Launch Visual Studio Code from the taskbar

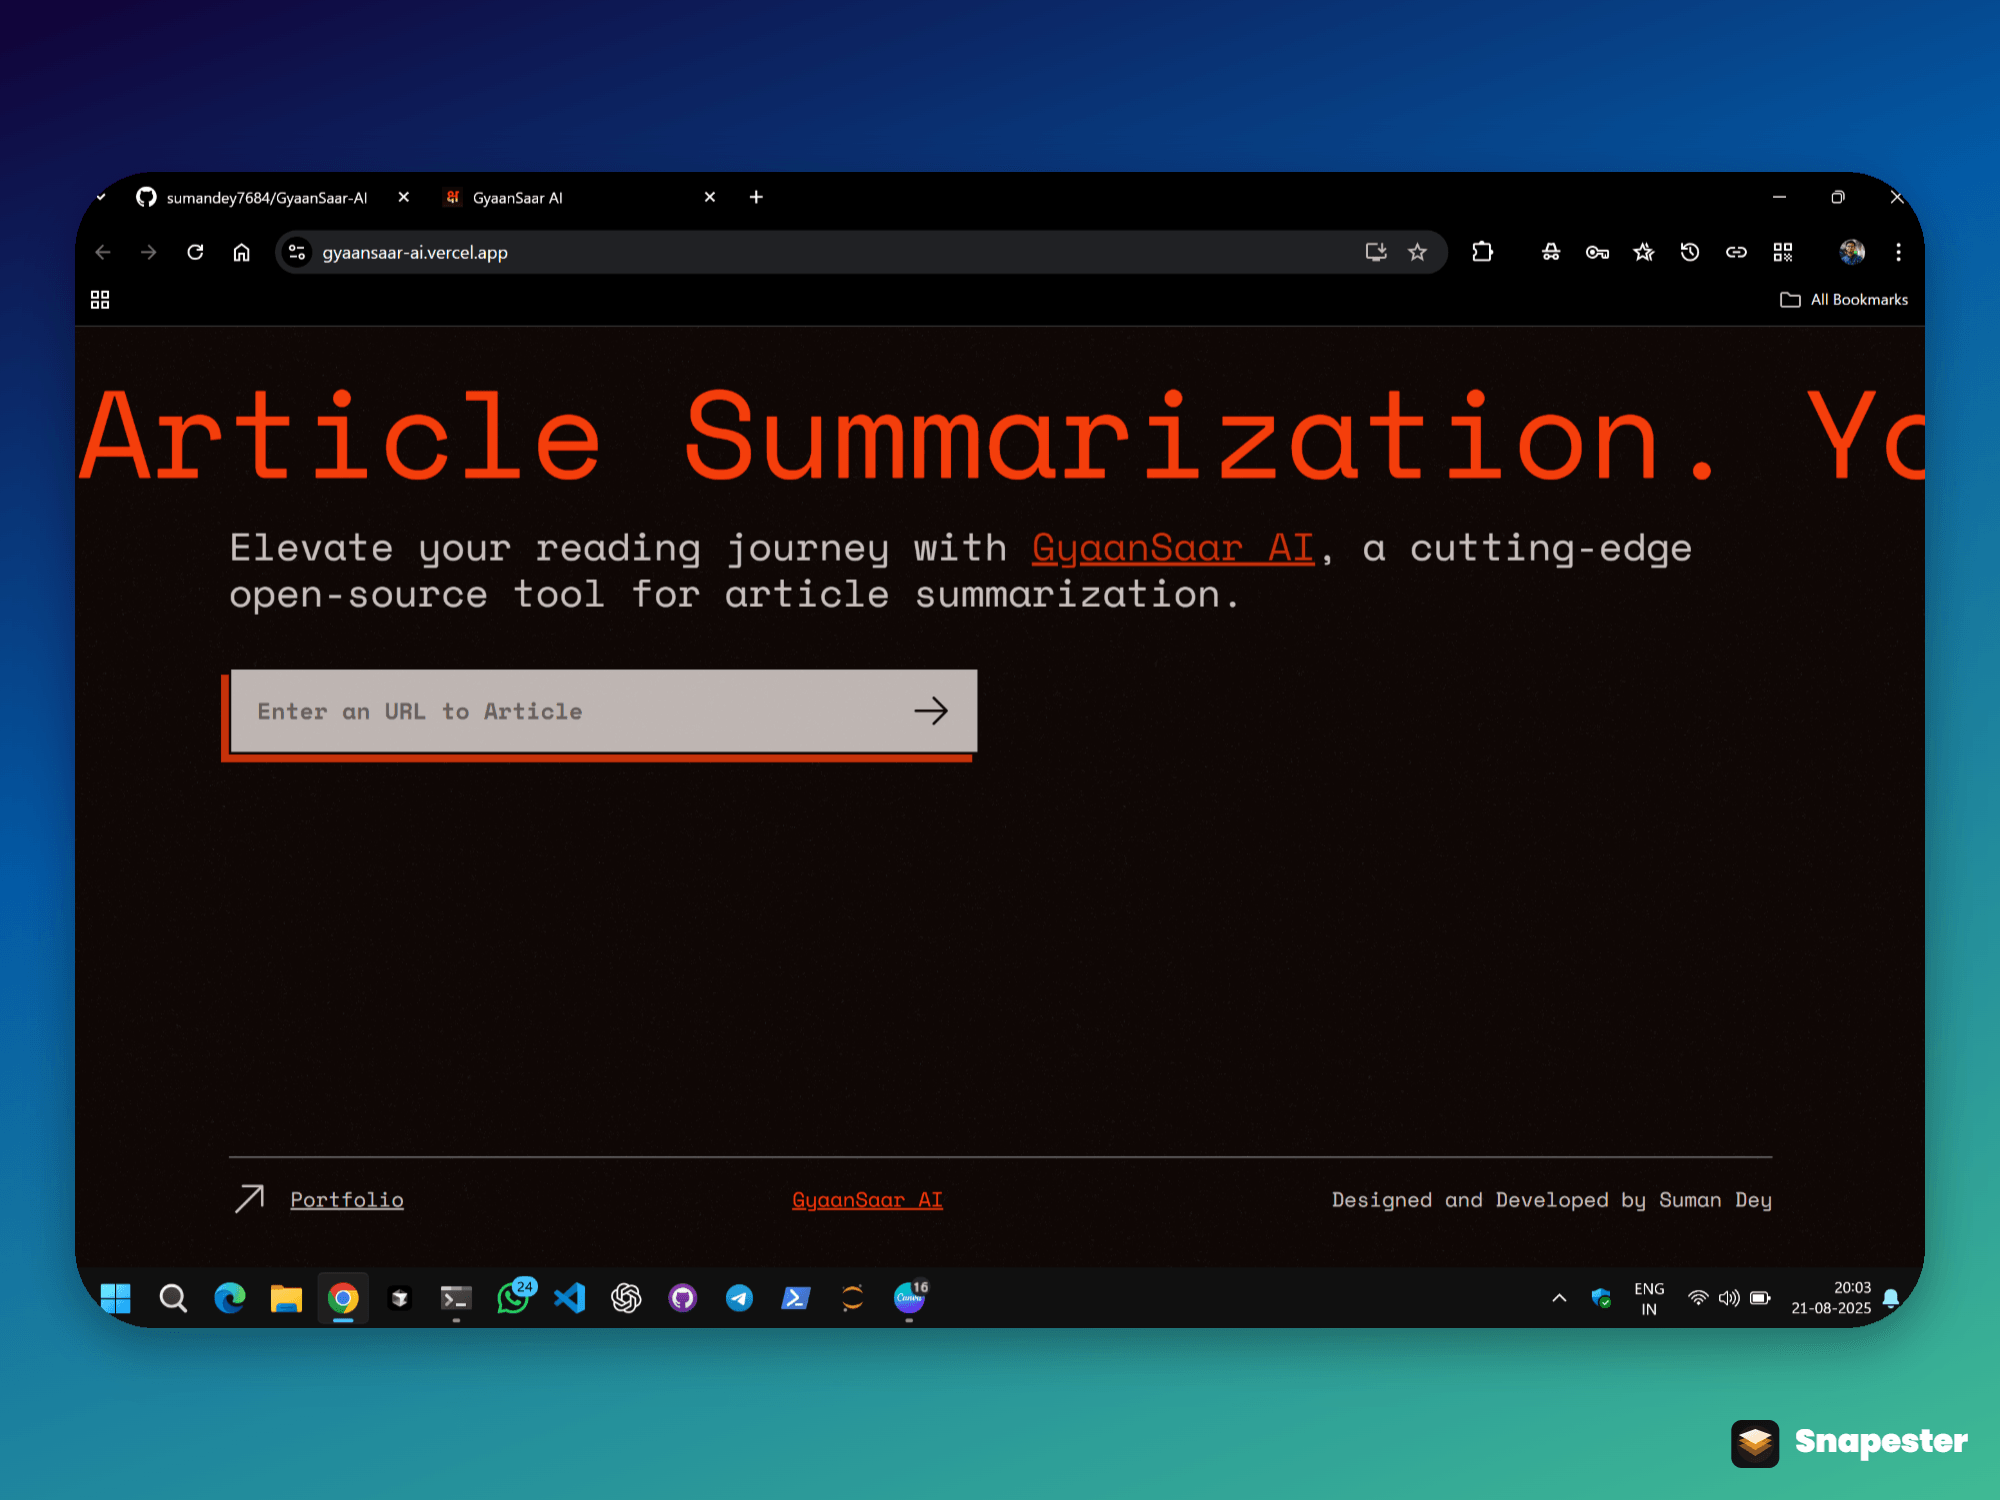[x=570, y=1299]
